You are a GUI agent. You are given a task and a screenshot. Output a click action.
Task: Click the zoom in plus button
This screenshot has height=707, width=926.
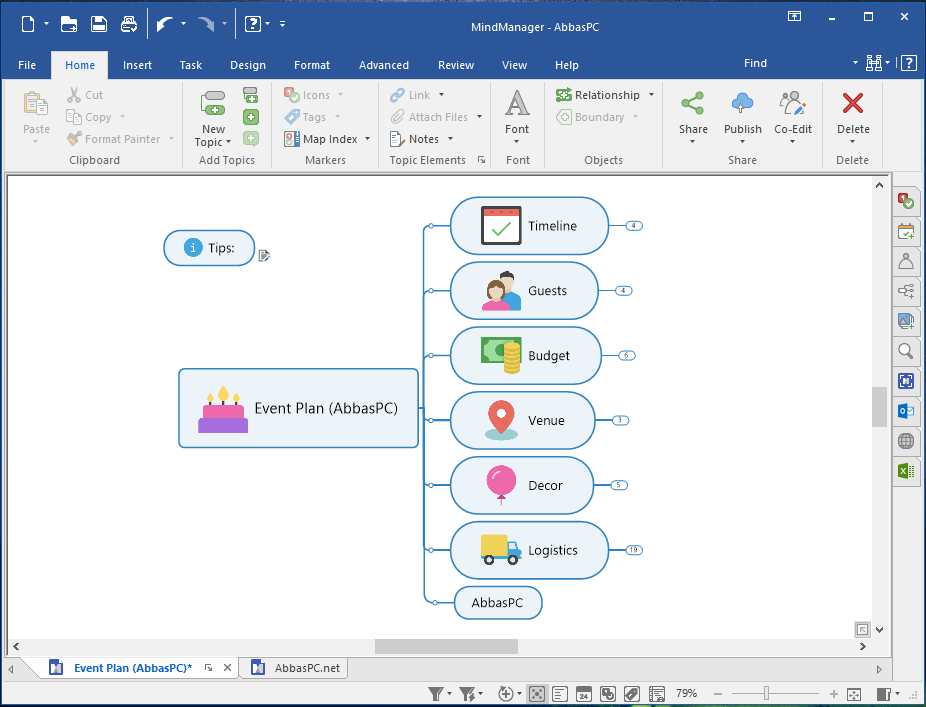(x=833, y=694)
